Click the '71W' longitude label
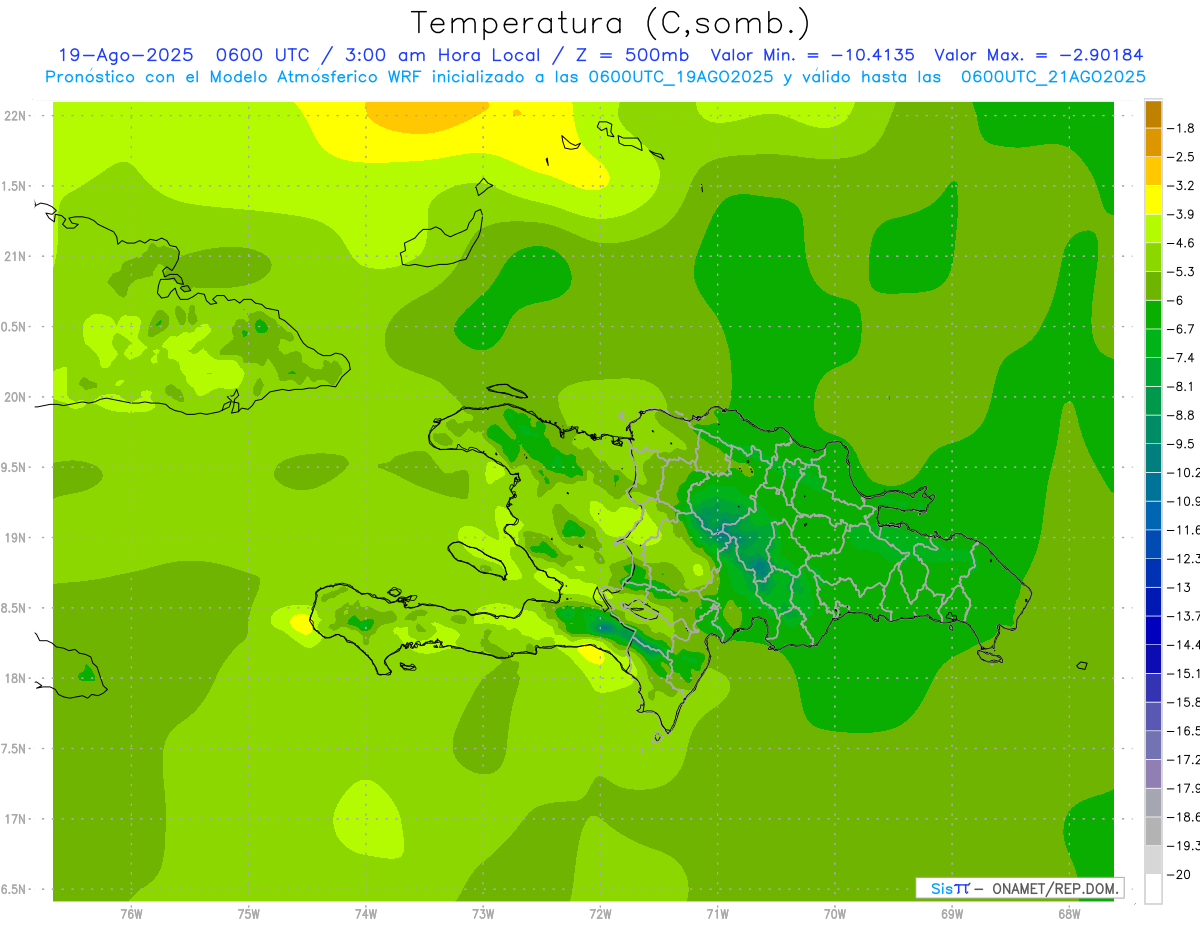This screenshot has width=1200, height=927. coord(717,914)
